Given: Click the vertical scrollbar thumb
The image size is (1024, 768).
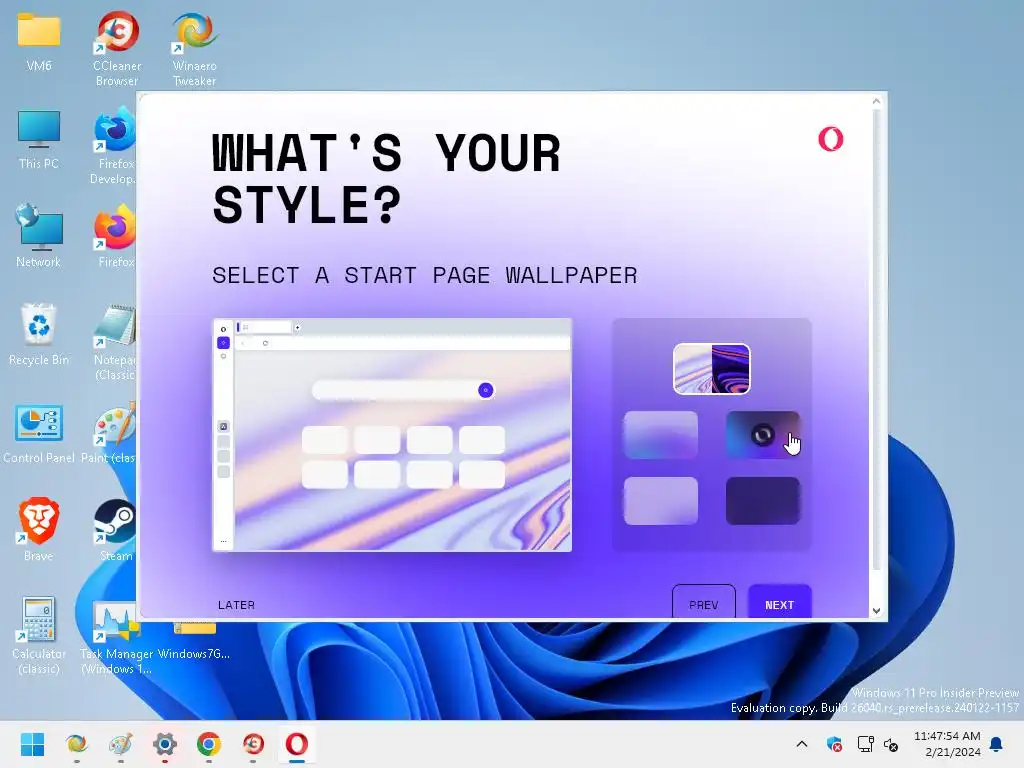Looking at the screenshot, I should point(876,340).
